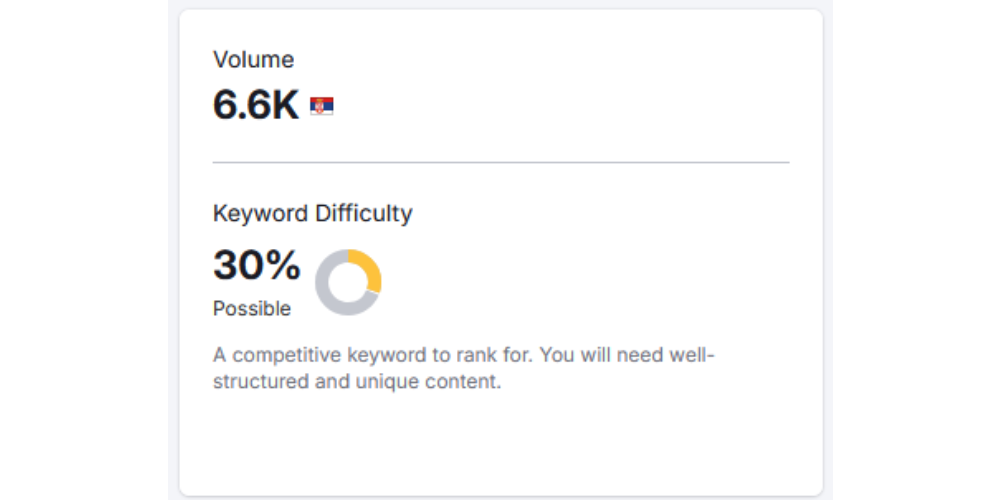
Task: Click the "structured and unique content" text line
Action: point(356,382)
